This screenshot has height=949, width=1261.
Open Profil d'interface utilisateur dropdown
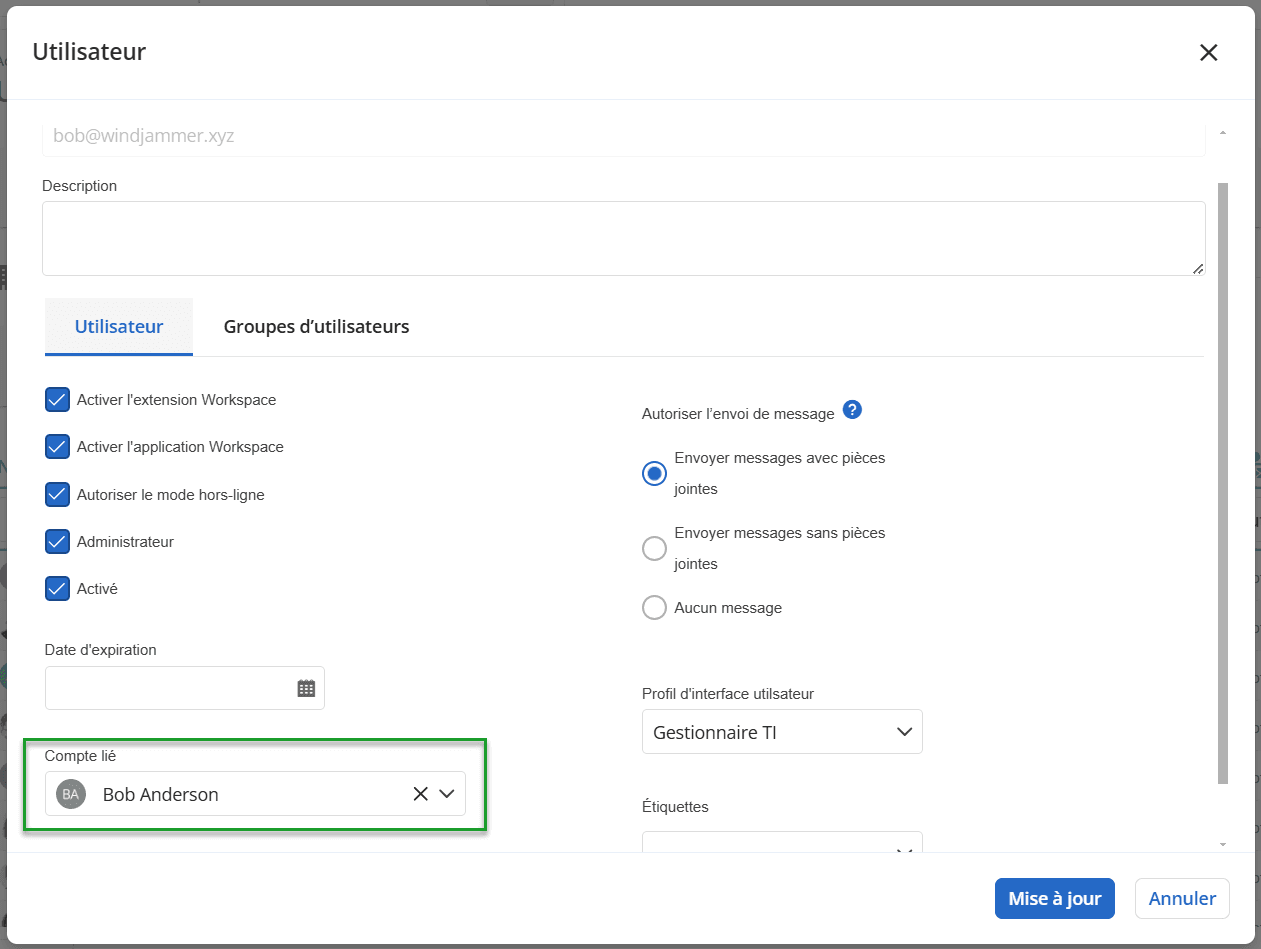pos(781,732)
